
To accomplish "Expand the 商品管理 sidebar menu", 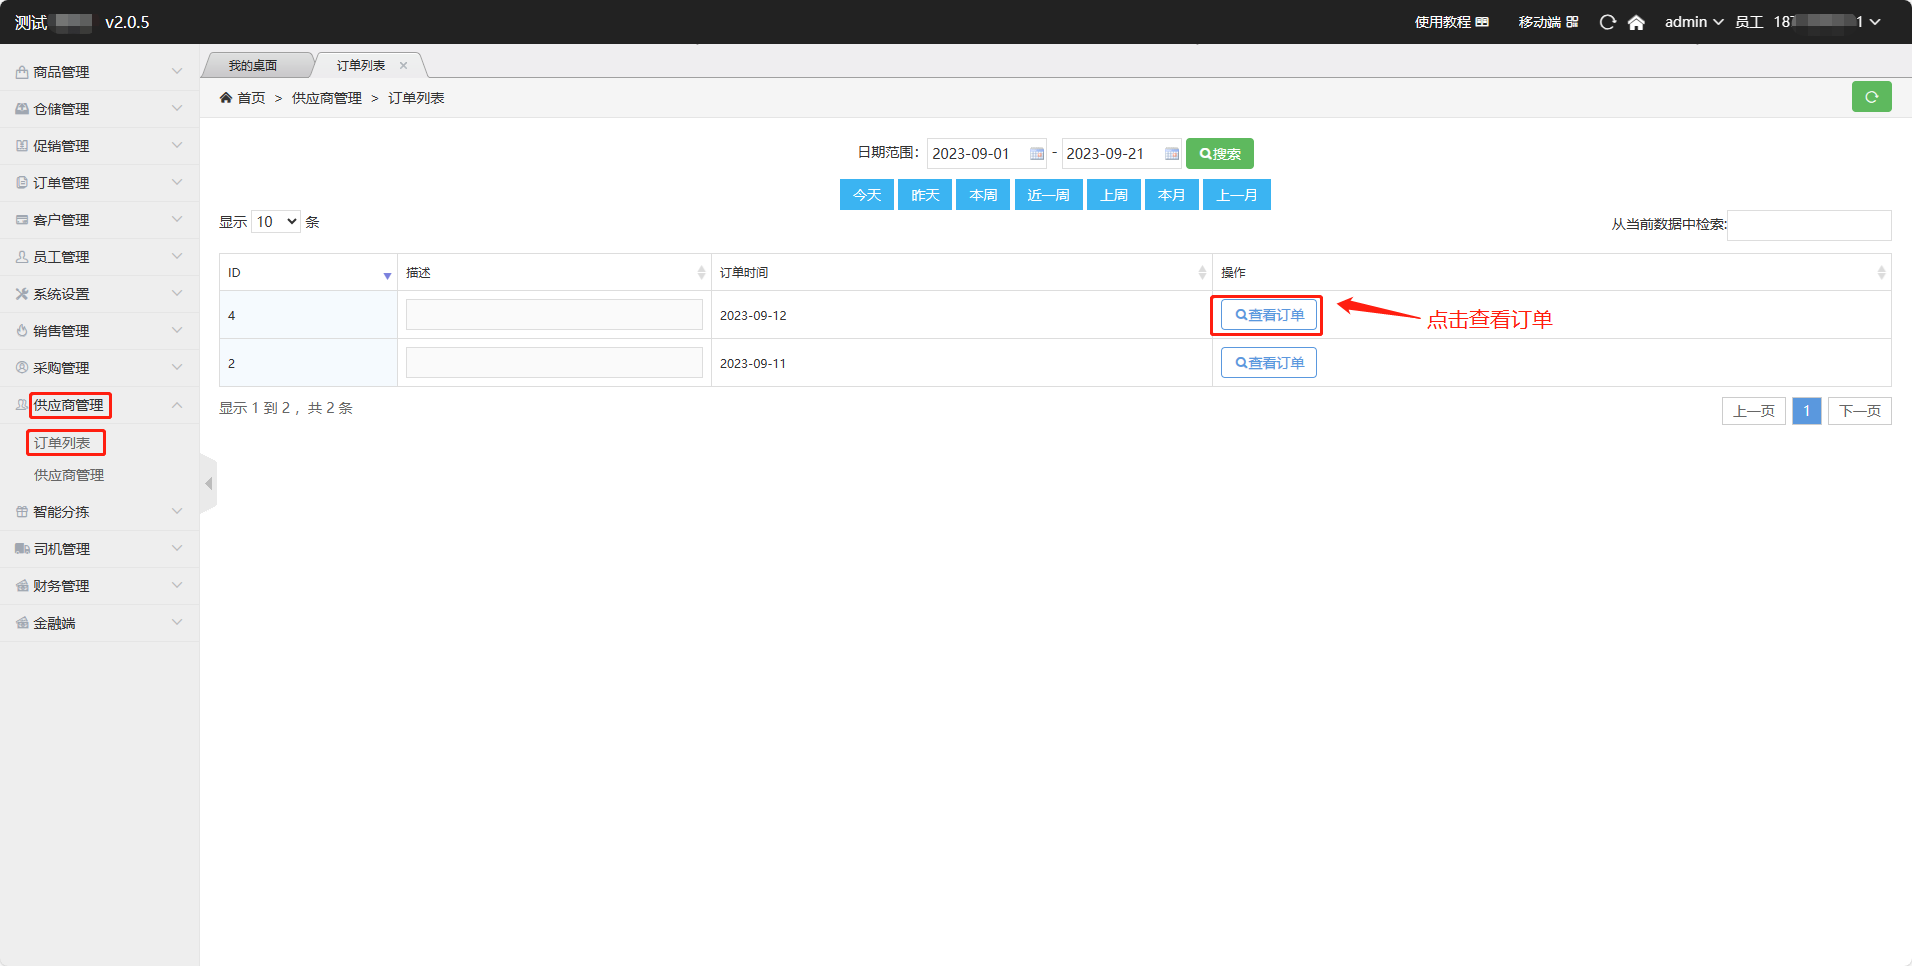I will [x=99, y=72].
